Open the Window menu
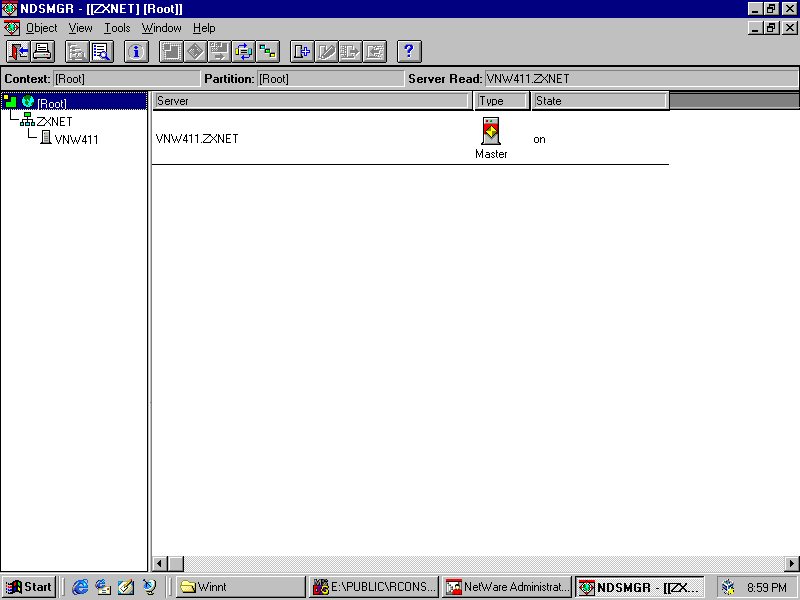The height and width of the screenshot is (600, 800). point(162,28)
